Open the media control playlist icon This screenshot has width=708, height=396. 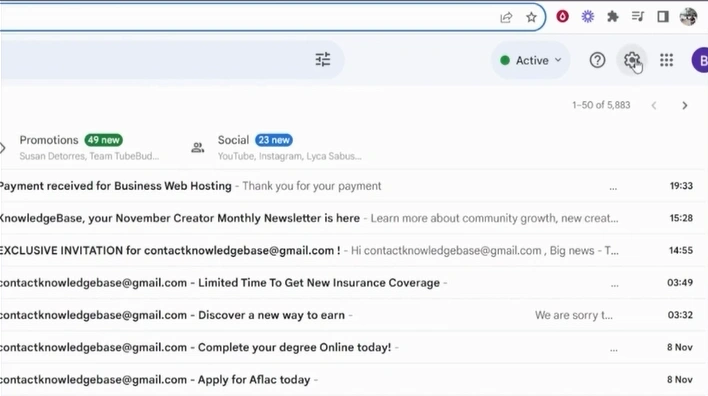pyautogui.click(x=638, y=17)
